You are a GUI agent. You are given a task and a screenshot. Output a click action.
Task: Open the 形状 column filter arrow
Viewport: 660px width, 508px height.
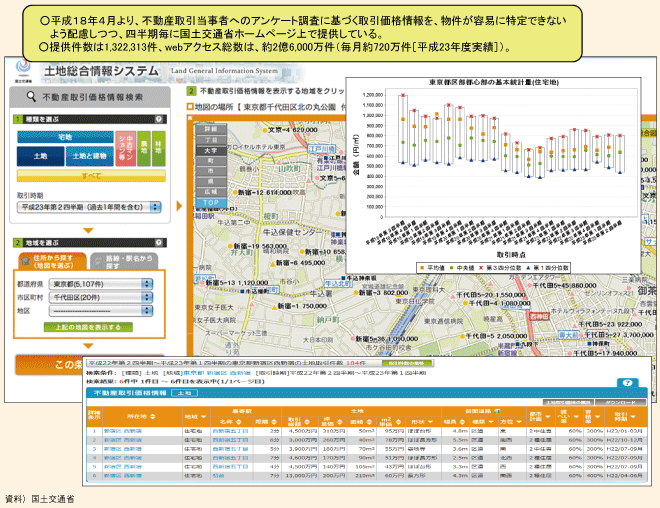pos(432,422)
